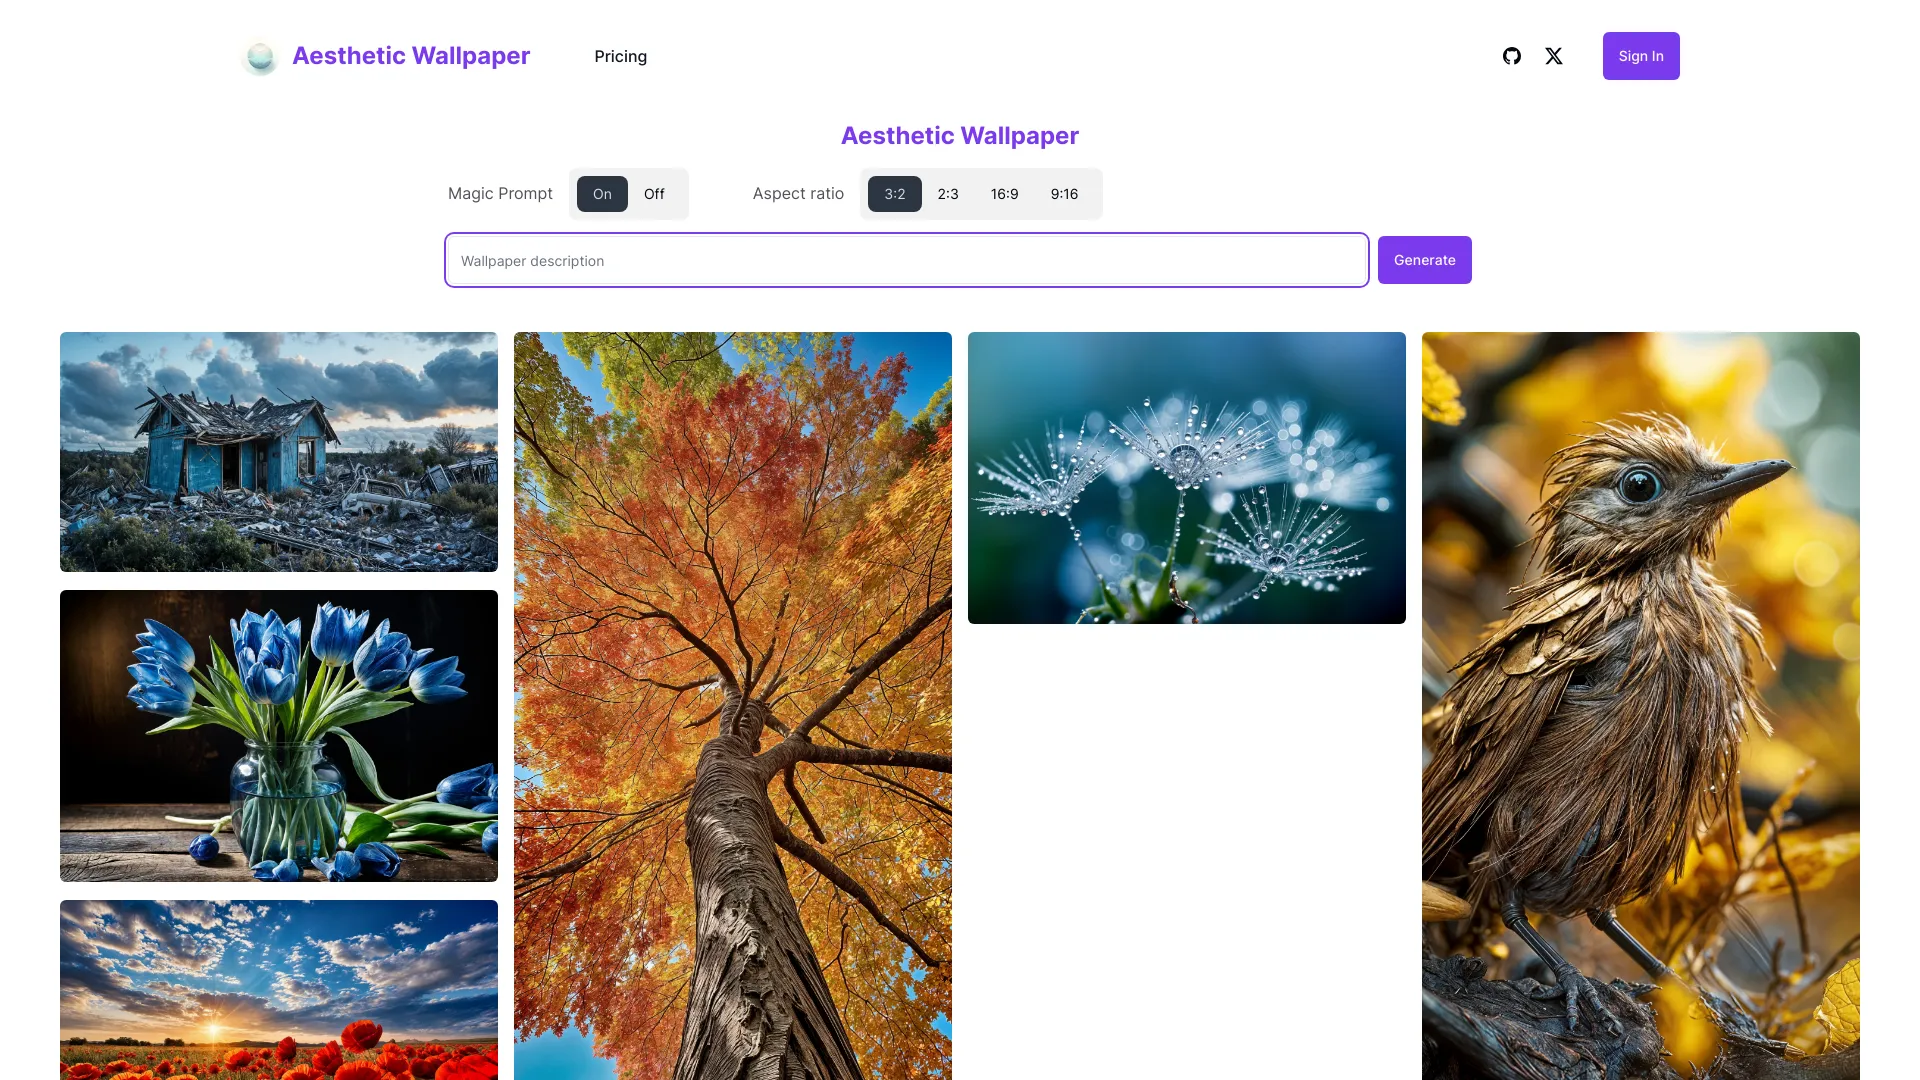Image resolution: width=1920 pixels, height=1080 pixels.
Task: Click the X (Twitter) icon in navbar
Action: [x=1553, y=55]
